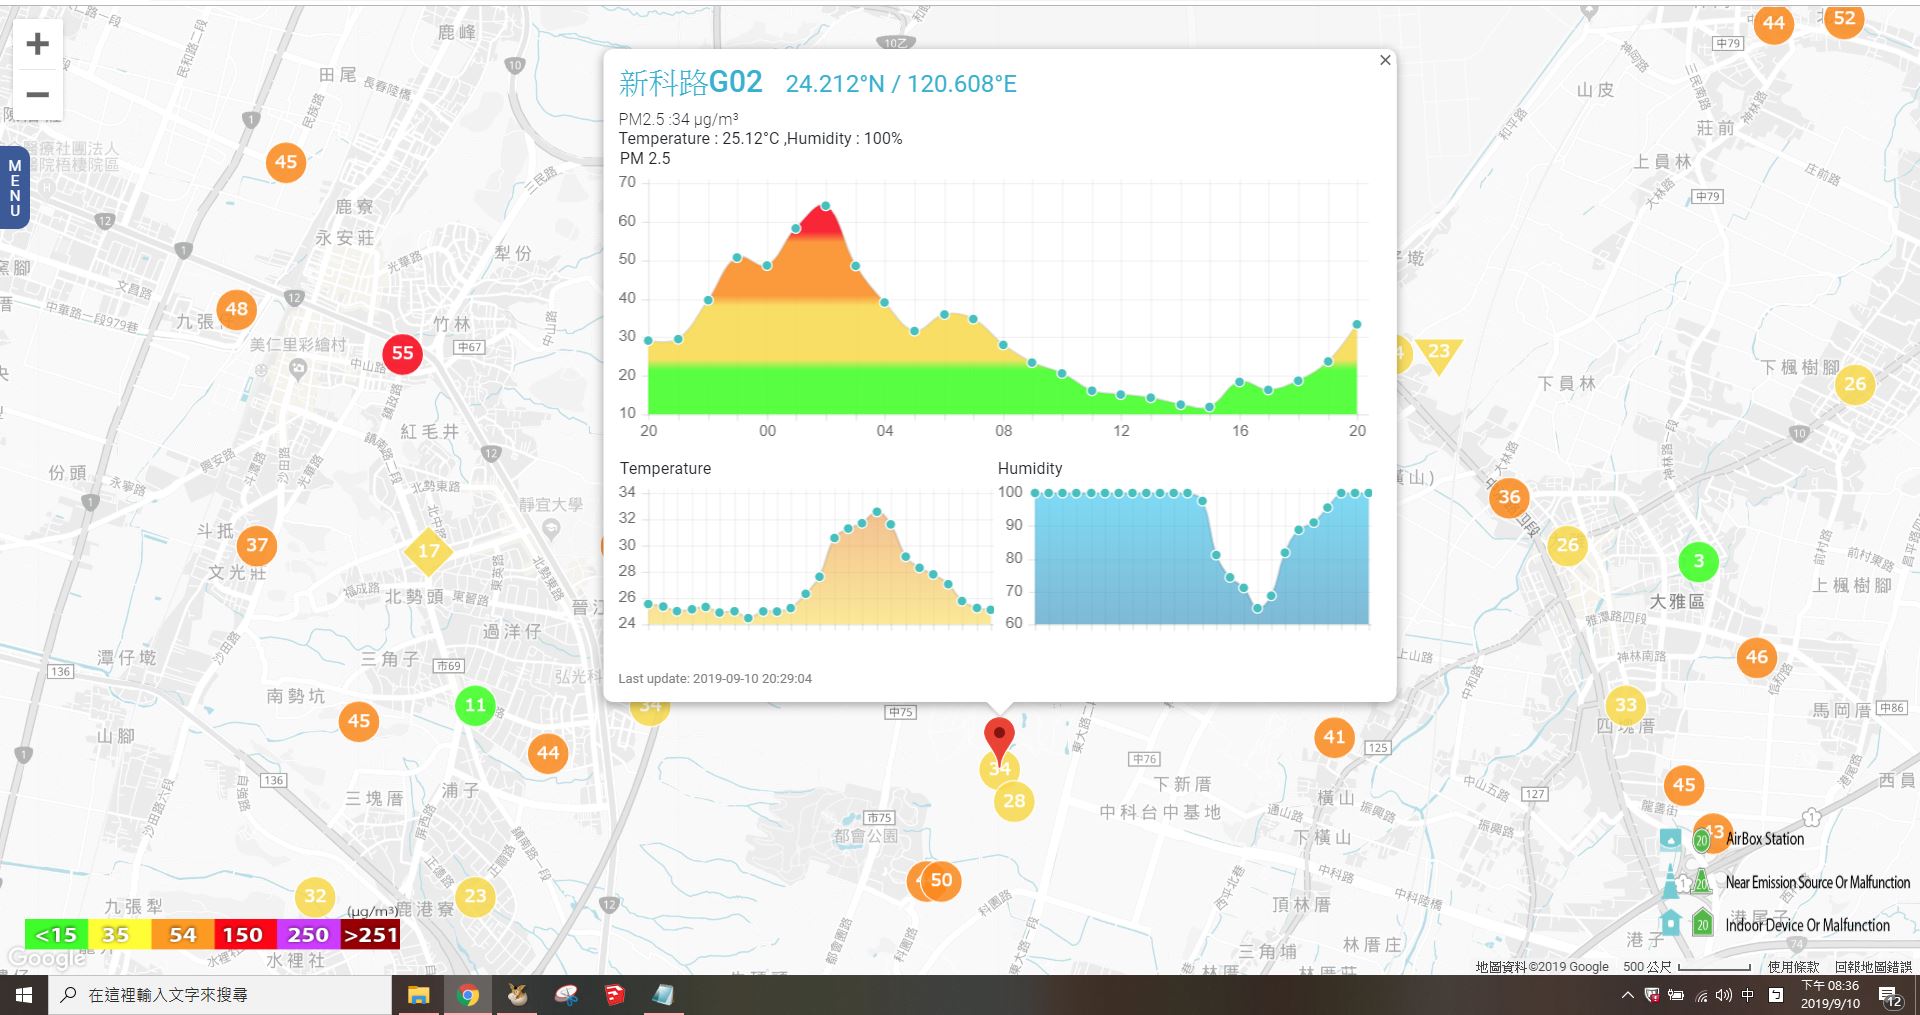1920x1015 pixels.
Task: Select the yellow circle 23 marker near 鹿港寮
Action: click(x=475, y=896)
